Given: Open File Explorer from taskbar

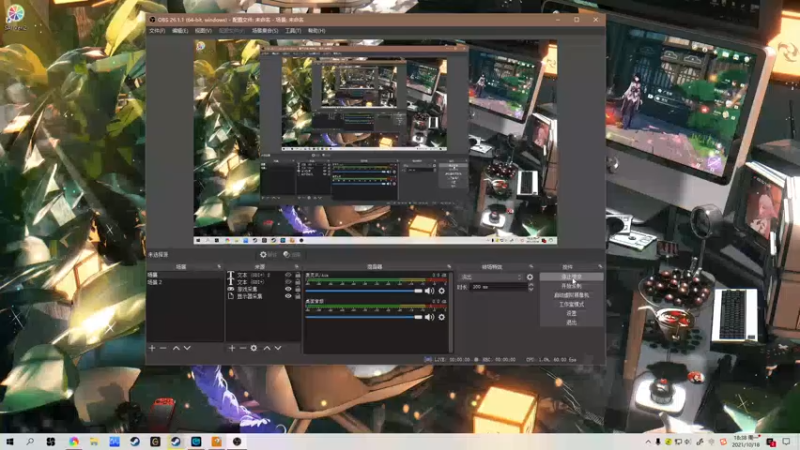Looking at the screenshot, I should [x=94, y=441].
